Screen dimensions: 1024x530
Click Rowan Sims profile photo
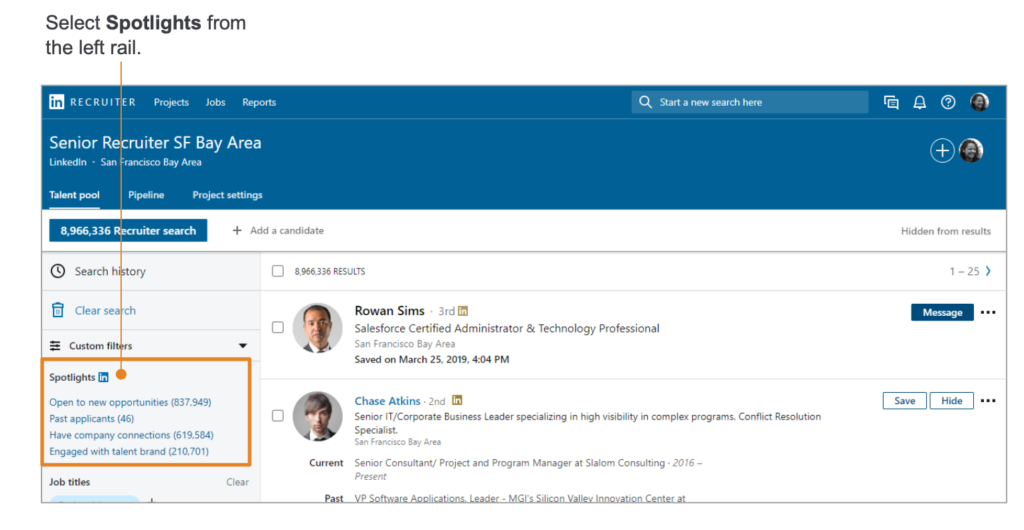[317, 328]
